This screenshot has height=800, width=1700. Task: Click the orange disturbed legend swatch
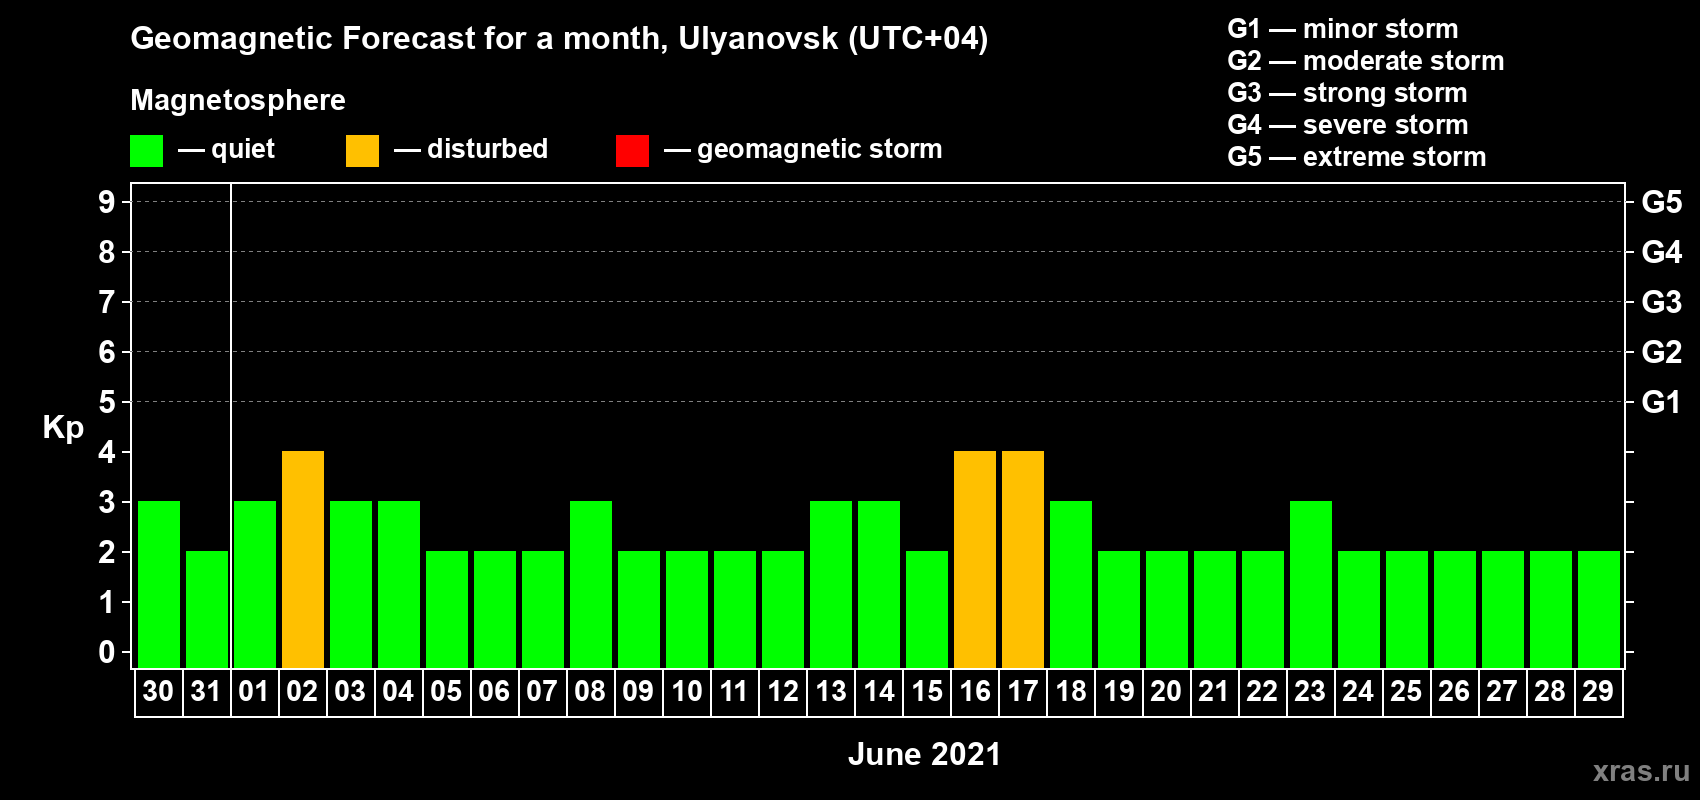click(362, 151)
